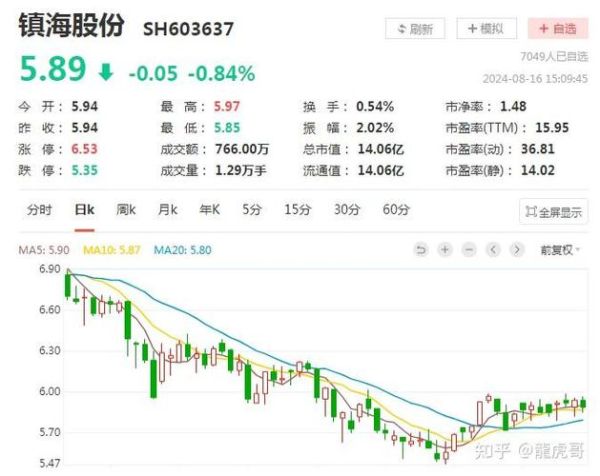Click percentage change -0.84%
This screenshot has height=476, width=600.
pyautogui.click(x=222, y=73)
